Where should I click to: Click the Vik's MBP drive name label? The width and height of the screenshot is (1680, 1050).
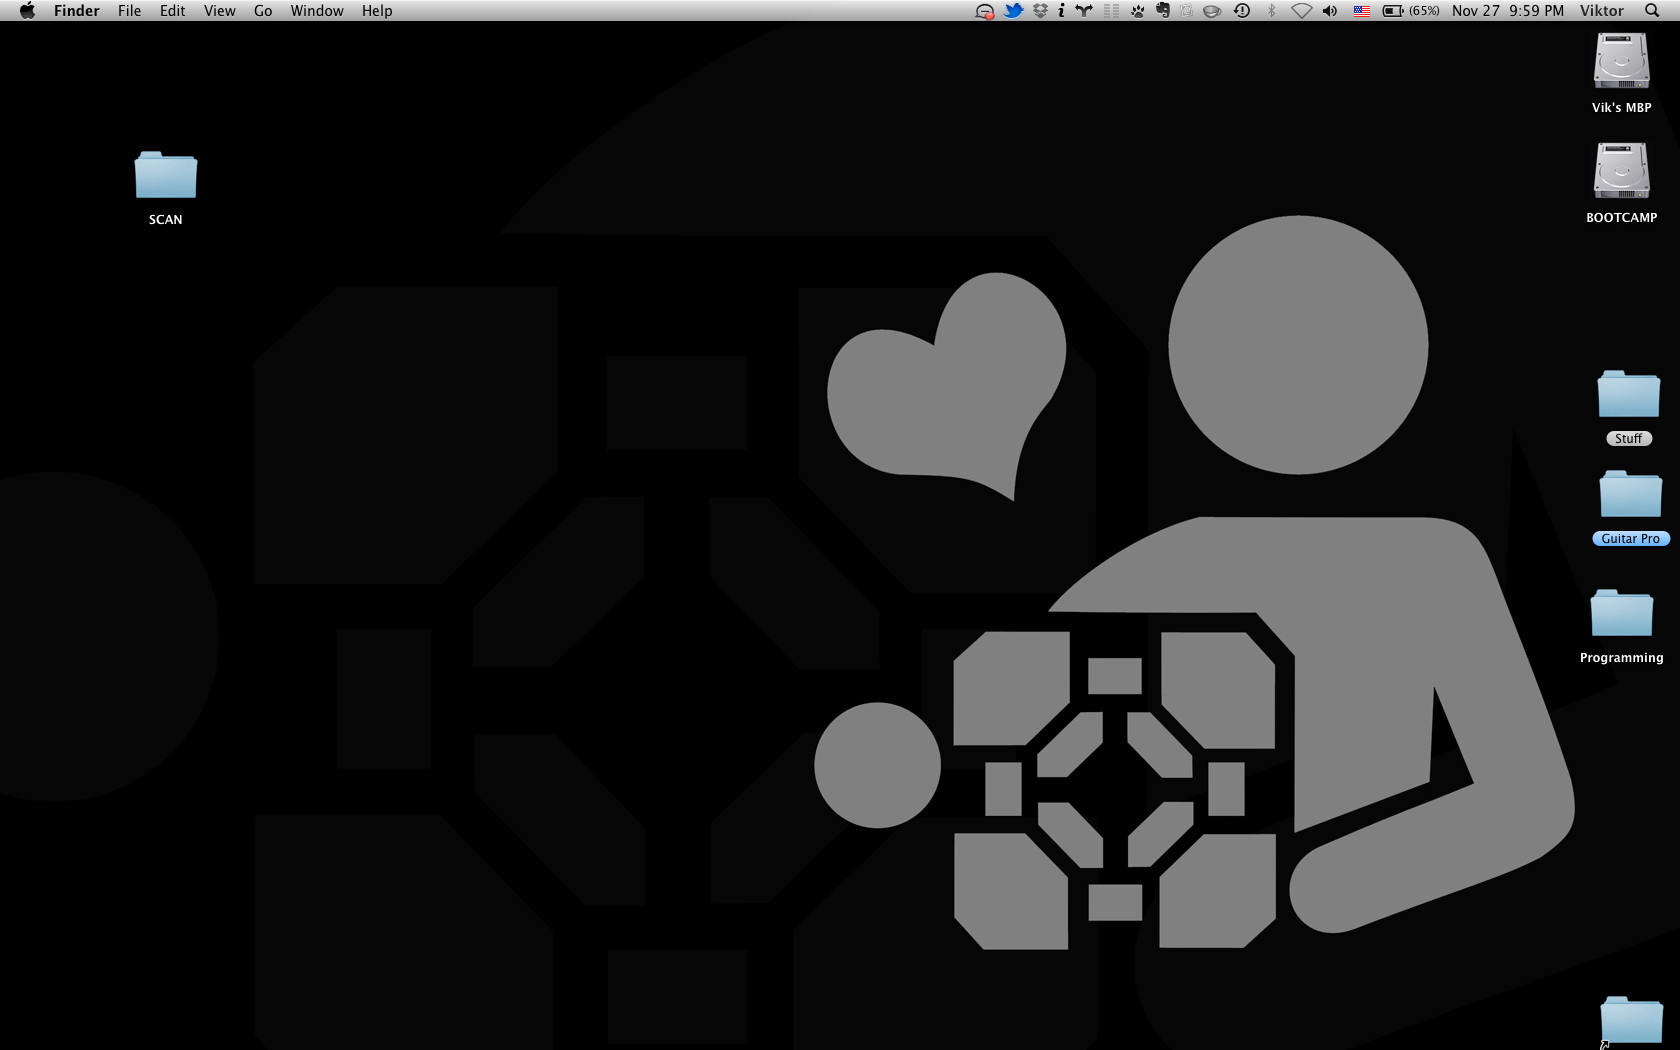(1622, 108)
